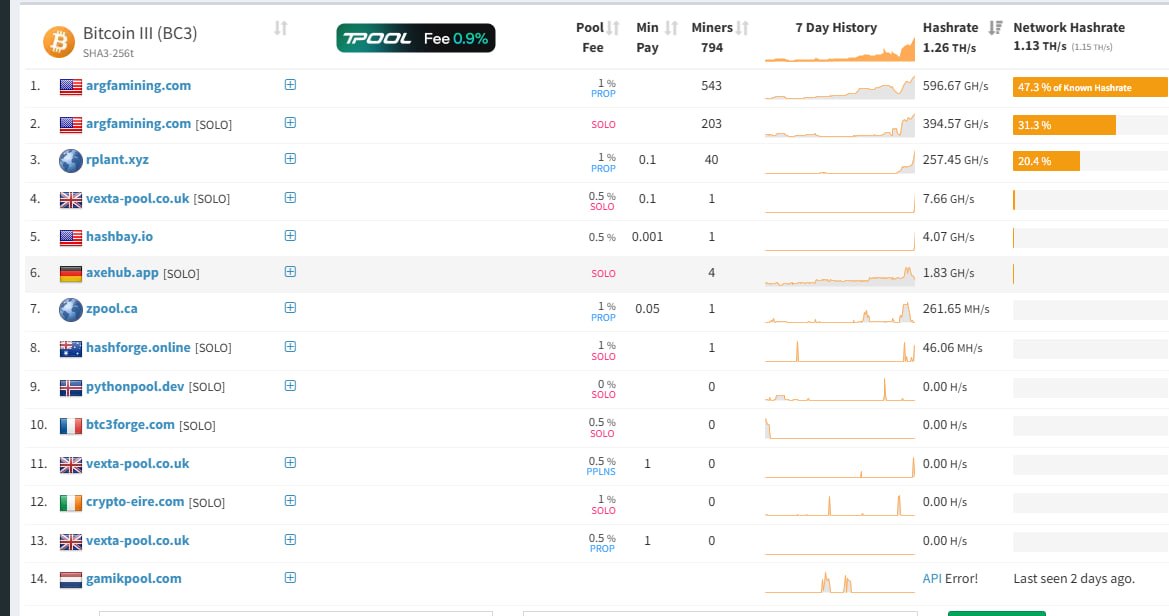Click the globe icon next to zpool.ca
The height and width of the screenshot is (616, 1169).
[71, 309]
